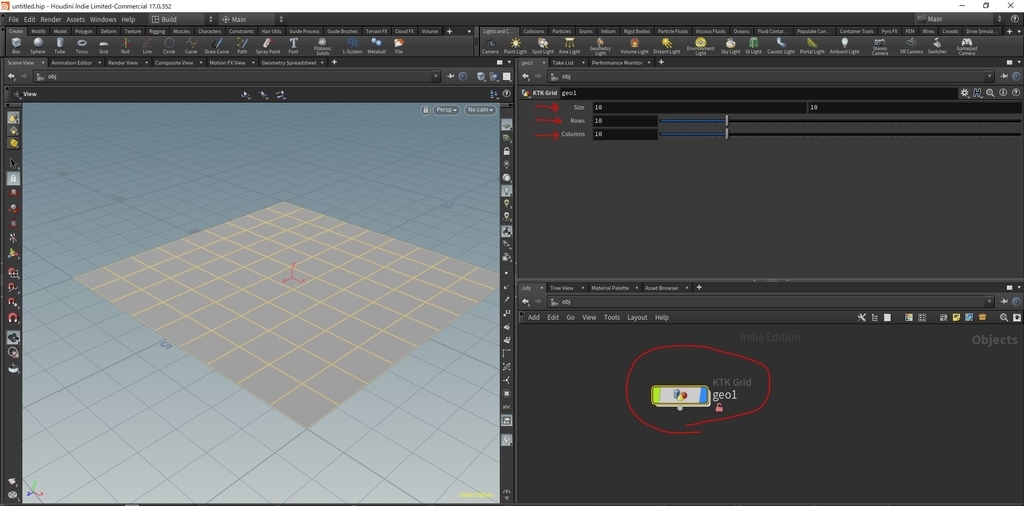
Task: Click the File shelf tool
Action: [398, 46]
